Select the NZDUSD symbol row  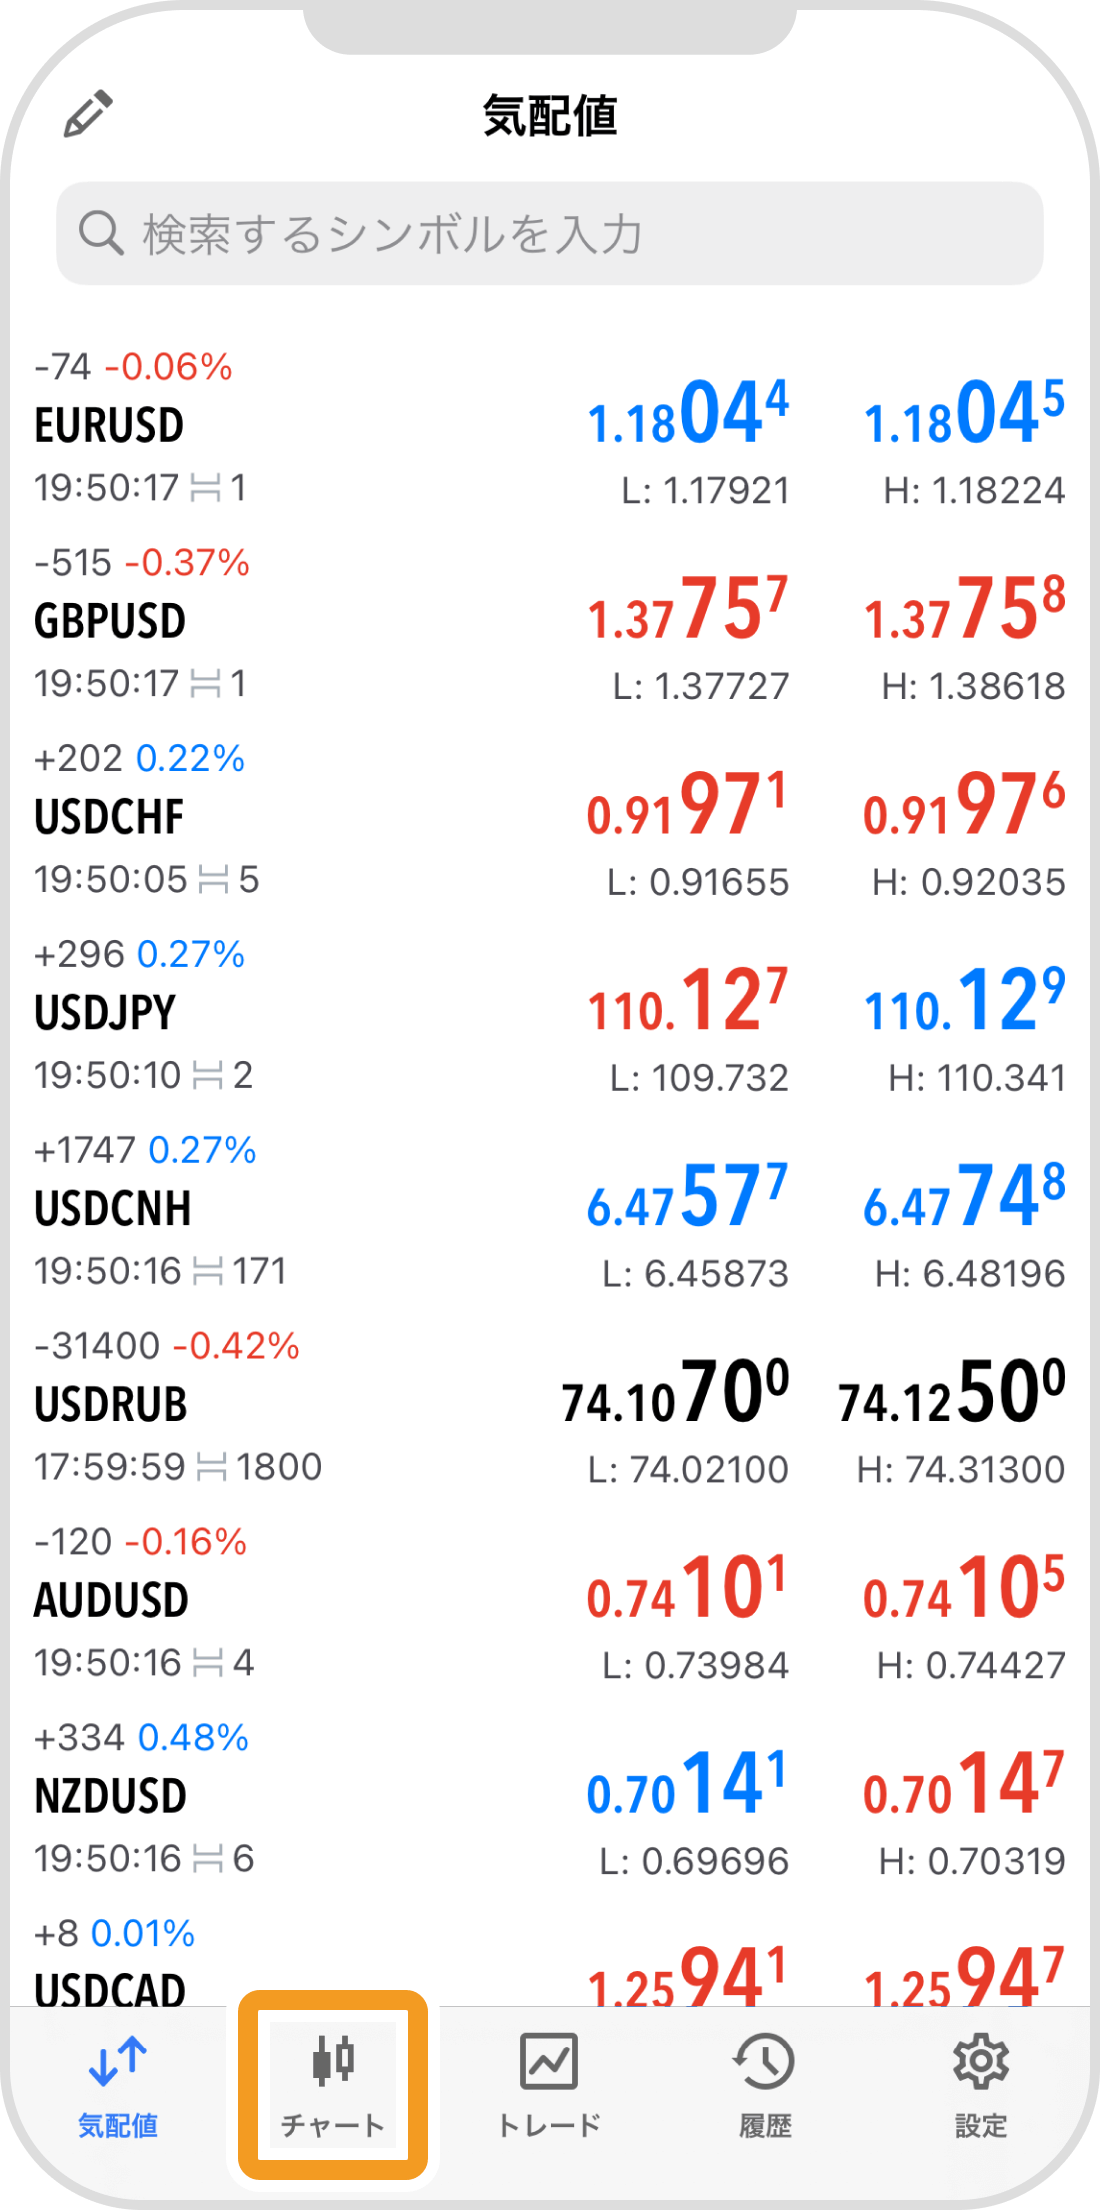point(550,1800)
